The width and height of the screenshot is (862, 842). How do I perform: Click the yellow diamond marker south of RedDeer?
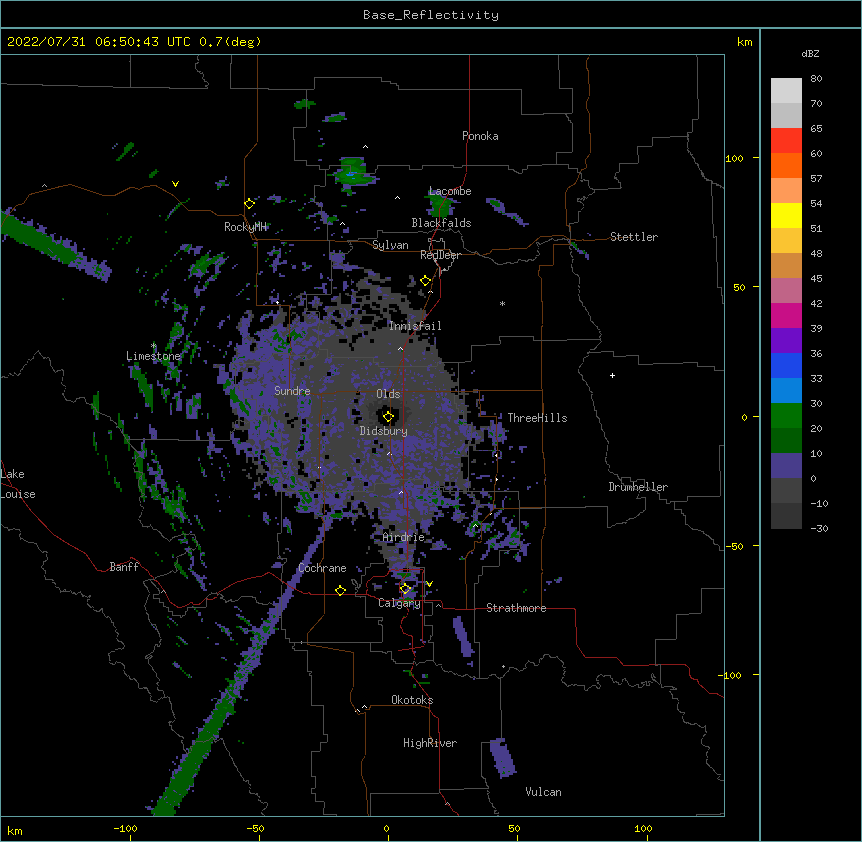425,280
